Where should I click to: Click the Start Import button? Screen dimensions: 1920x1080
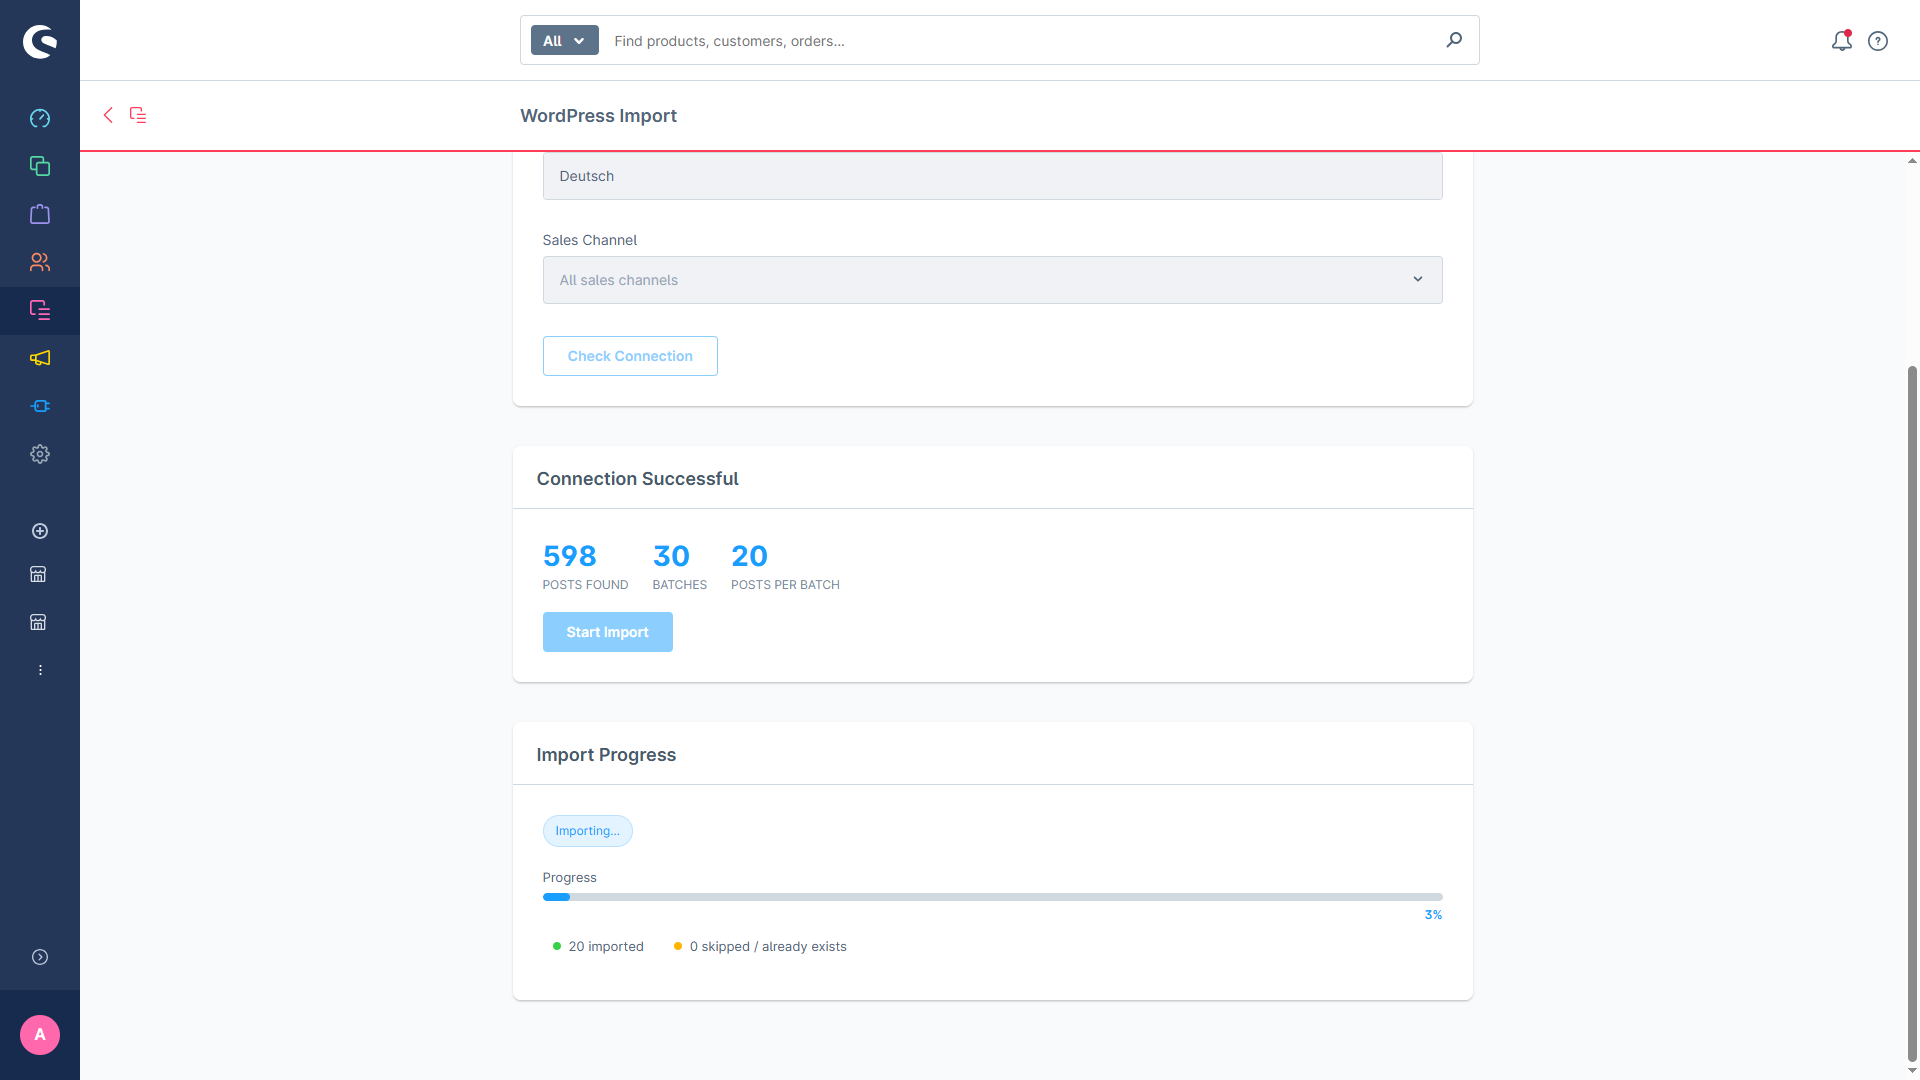pyautogui.click(x=608, y=632)
